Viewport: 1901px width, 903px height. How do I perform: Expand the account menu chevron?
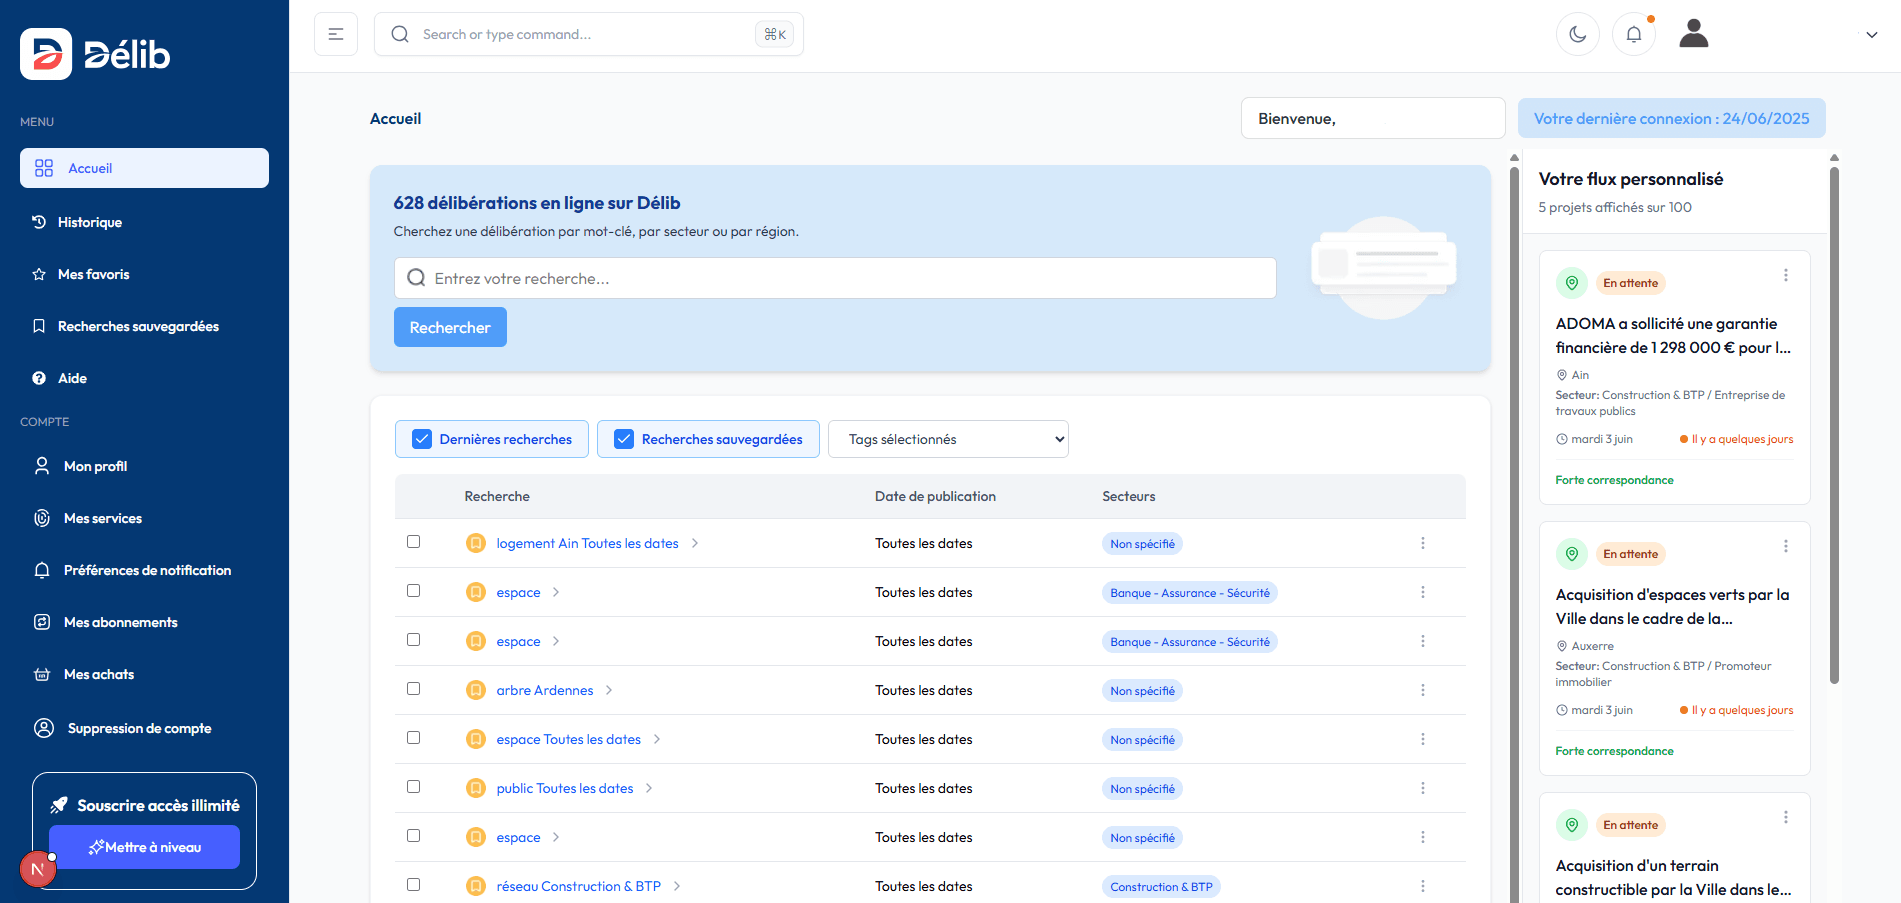1871,34
